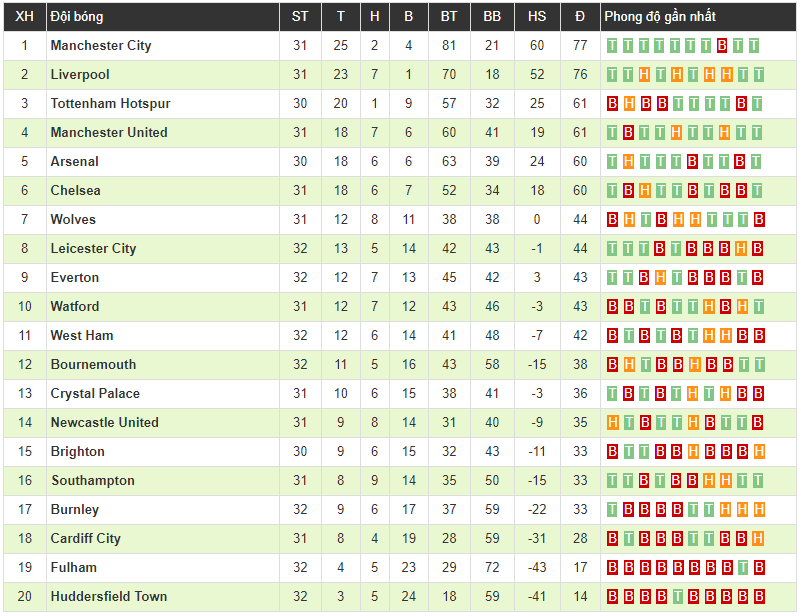This screenshot has height=616, width=801.
Task: Click the Phong độ gần nhất header
Action: point(660,17)
